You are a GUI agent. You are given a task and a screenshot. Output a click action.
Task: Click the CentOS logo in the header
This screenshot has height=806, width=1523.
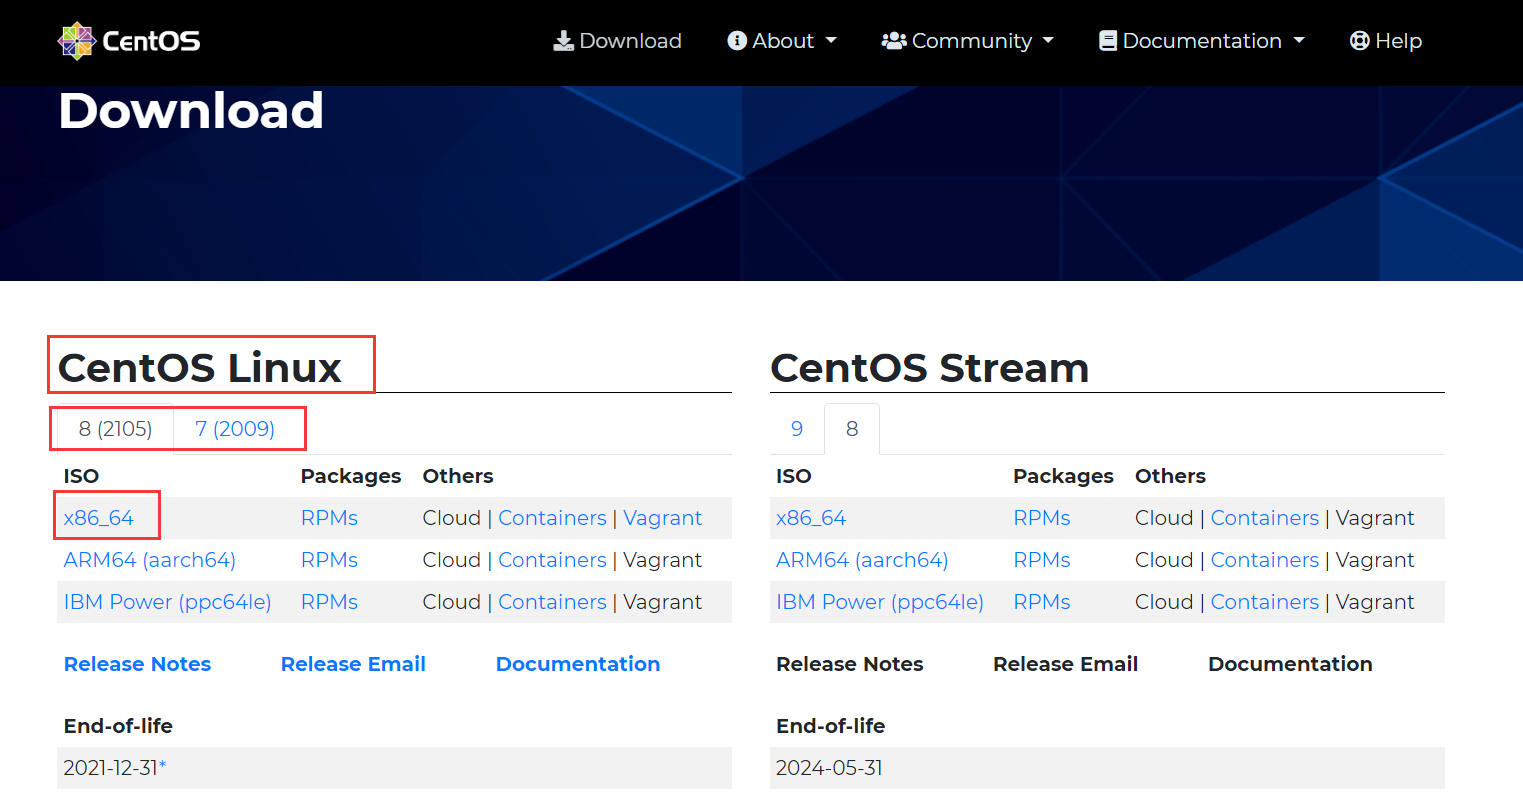[x=129, y=41]
